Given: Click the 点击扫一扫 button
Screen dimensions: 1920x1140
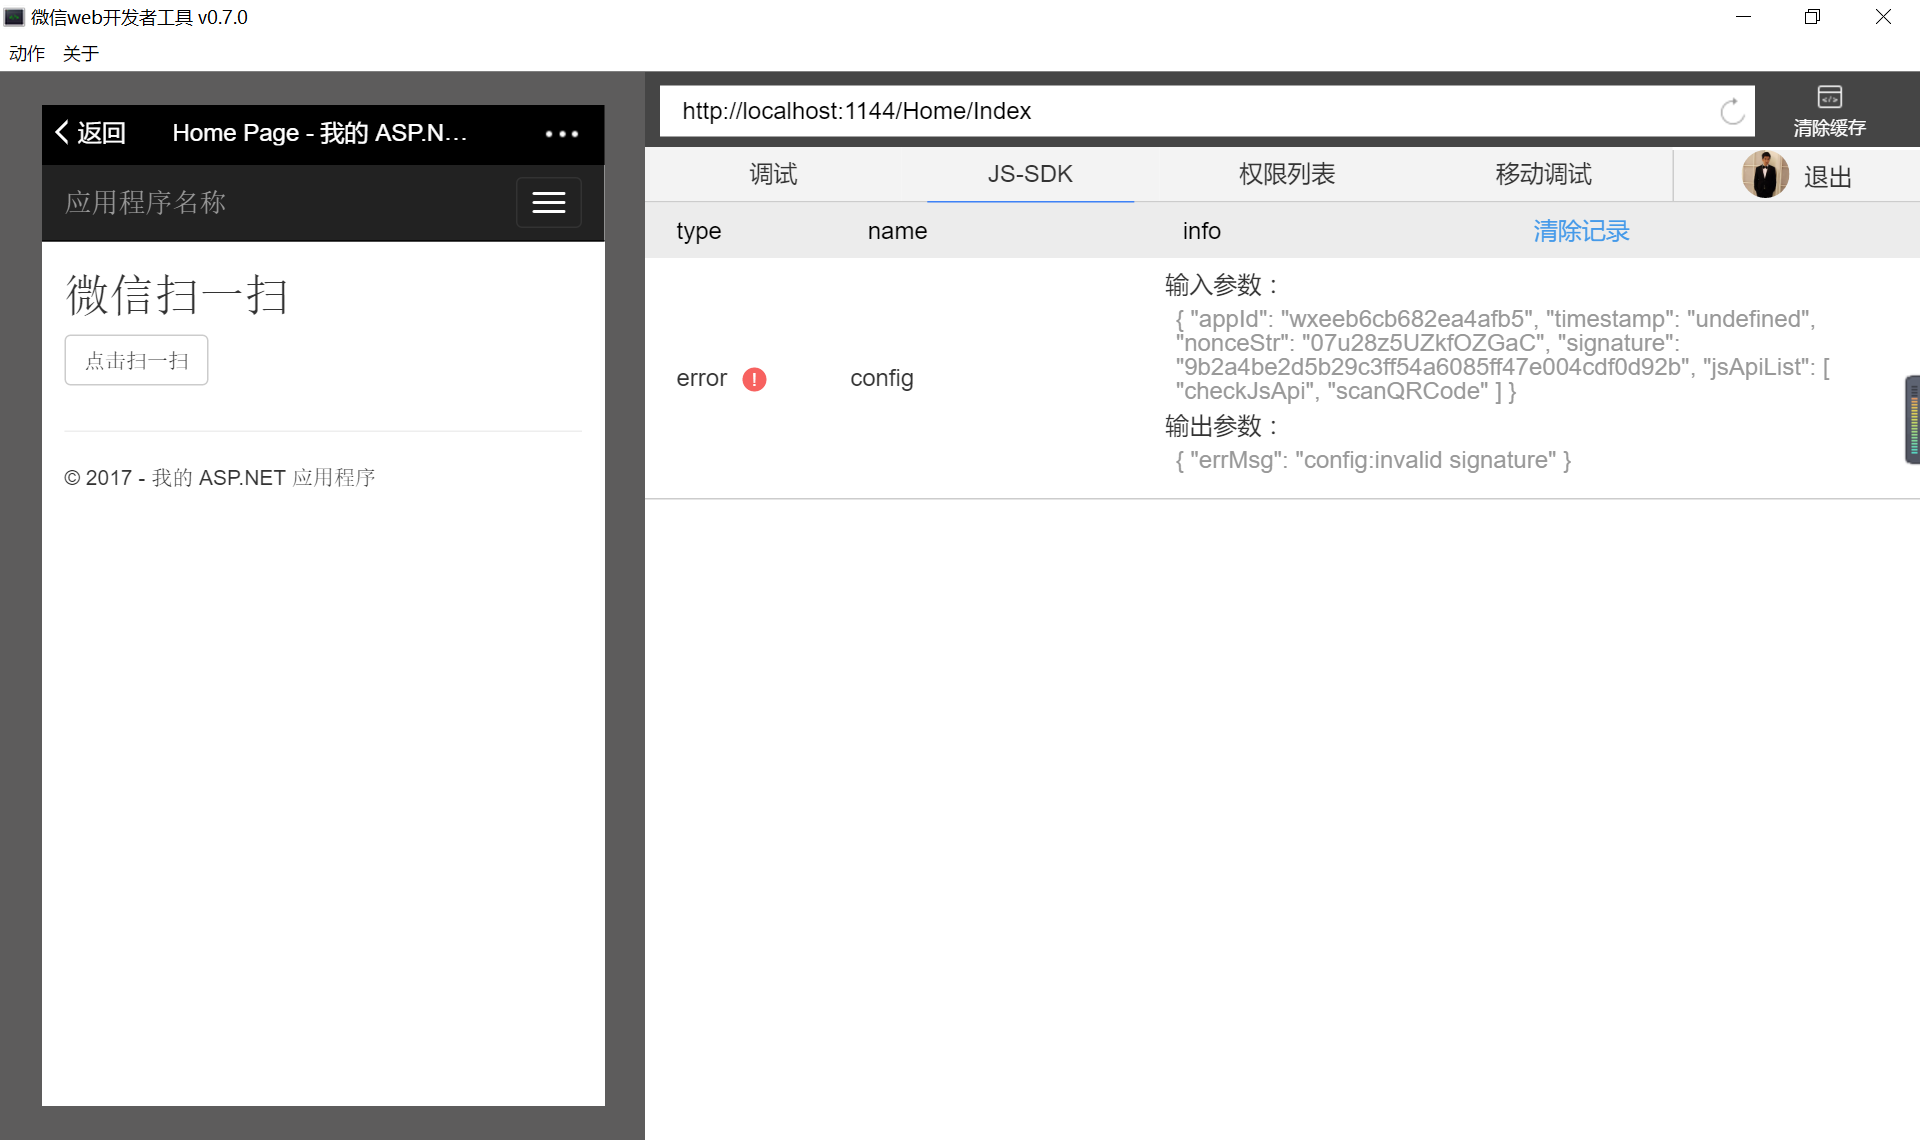Looking at the screenshot, I should [136, 360].
